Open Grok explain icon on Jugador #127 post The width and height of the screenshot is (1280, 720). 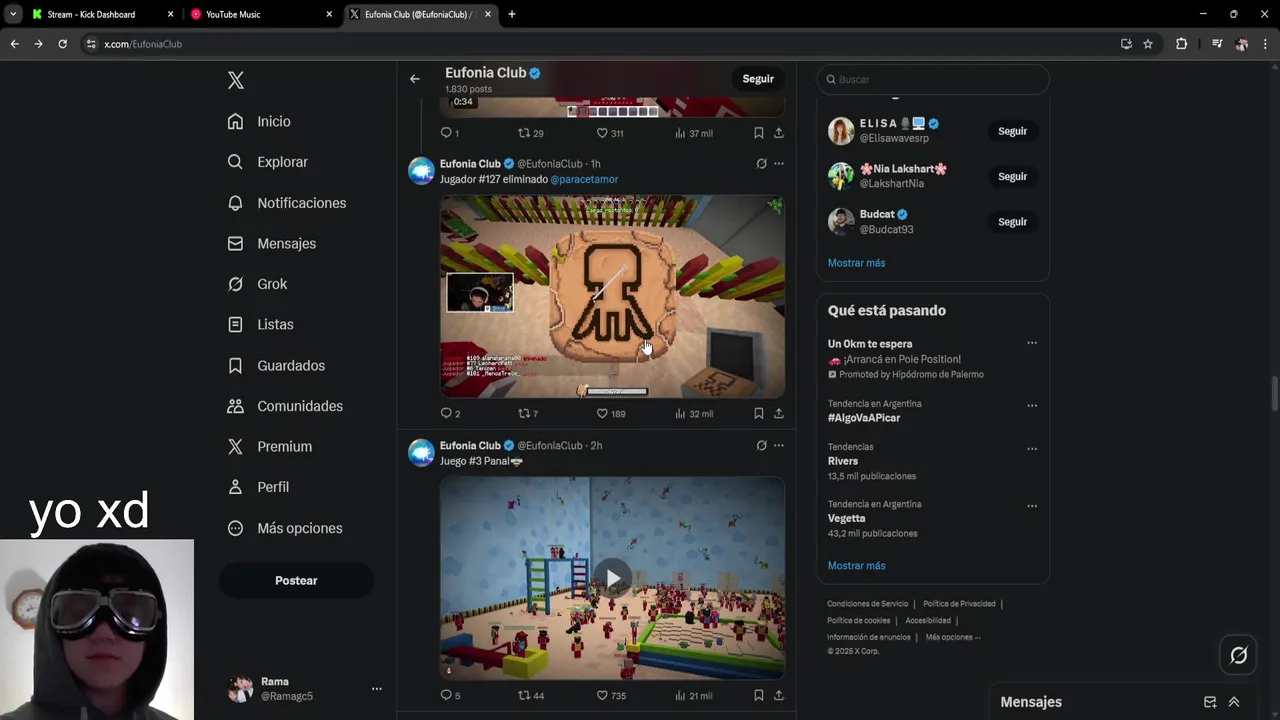(761, 164)
